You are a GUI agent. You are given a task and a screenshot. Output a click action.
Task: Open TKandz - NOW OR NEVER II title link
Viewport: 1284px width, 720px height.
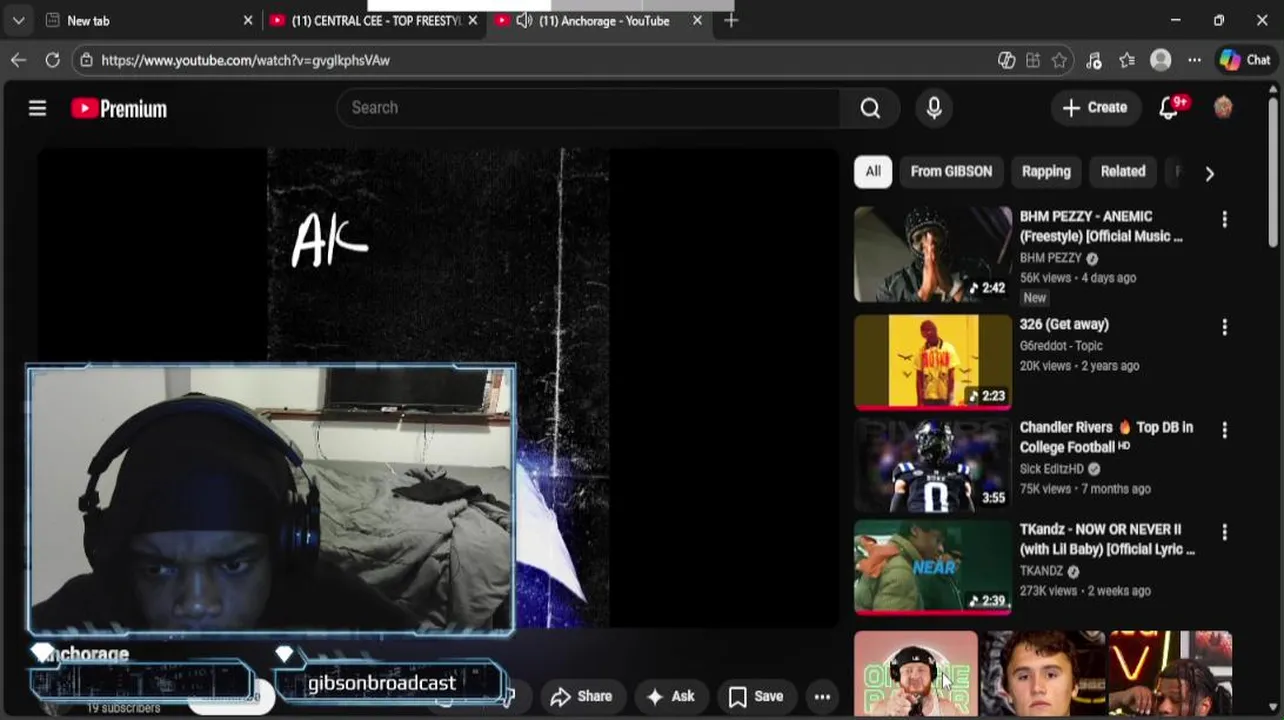tap(1107, 539)
